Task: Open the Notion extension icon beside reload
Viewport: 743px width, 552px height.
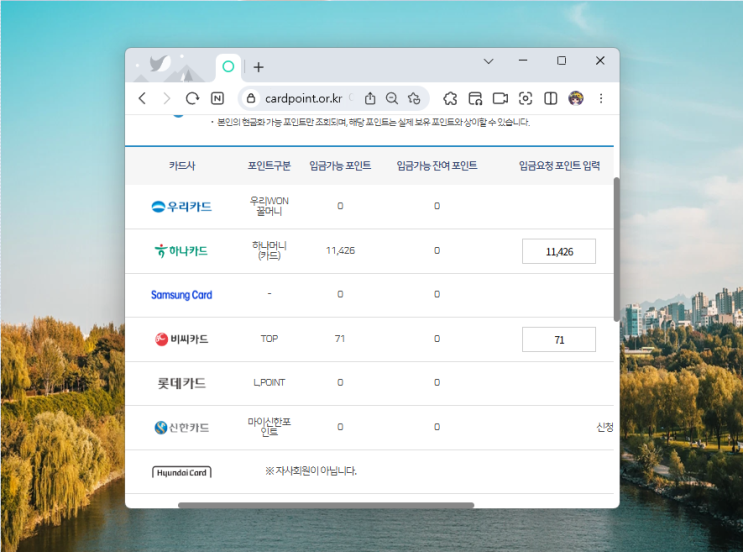Action: pyautogui.click(x=217, y=98)
